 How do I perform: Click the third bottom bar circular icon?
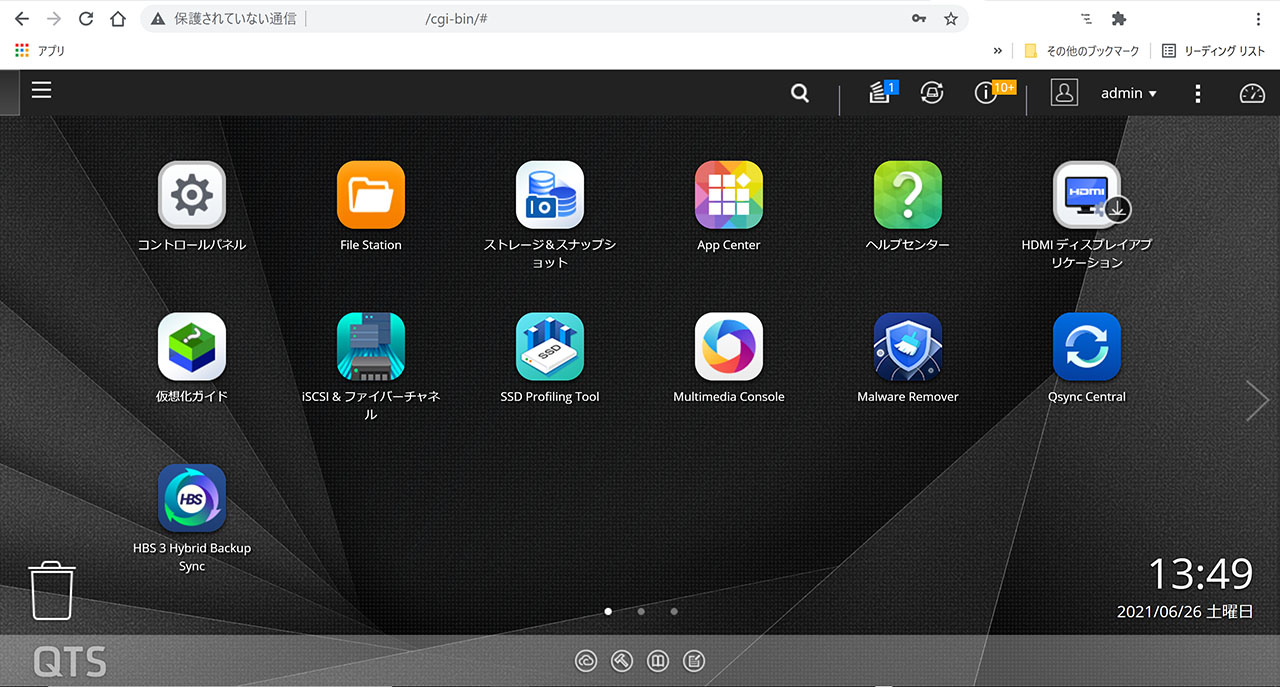click(658, 660)
